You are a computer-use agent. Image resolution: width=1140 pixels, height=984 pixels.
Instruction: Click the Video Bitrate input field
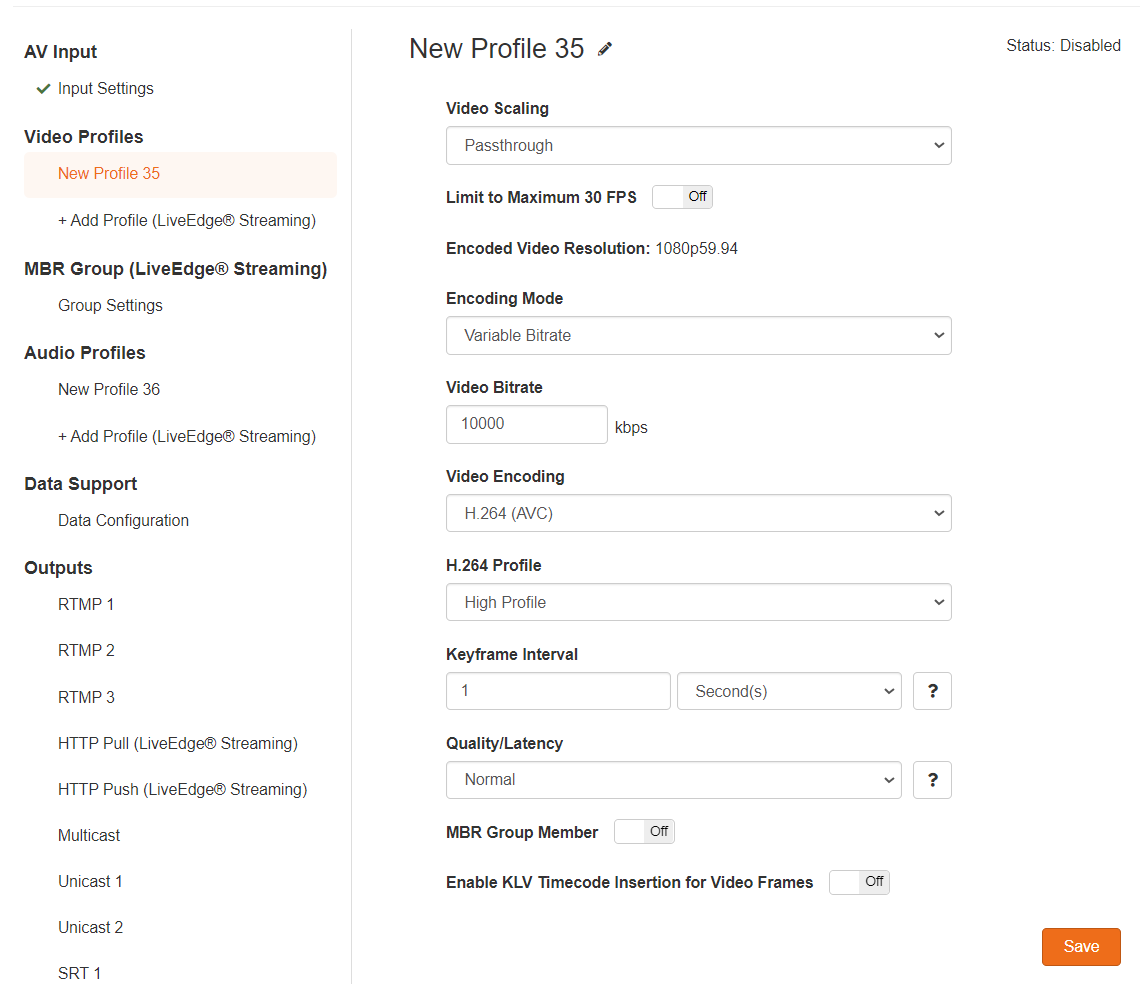tap(526, 424)
